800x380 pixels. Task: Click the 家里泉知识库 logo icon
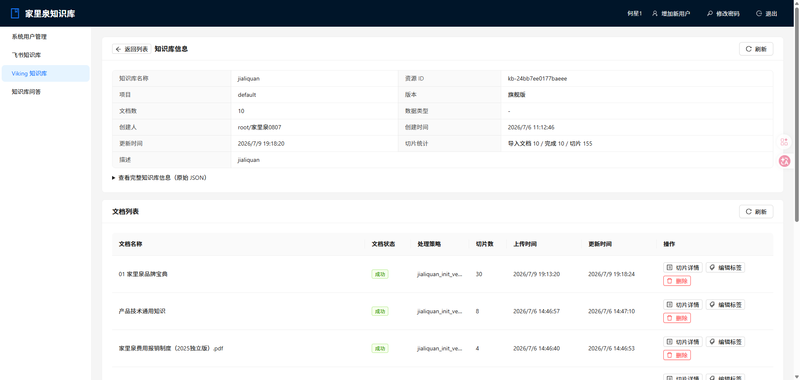[15, 13]
